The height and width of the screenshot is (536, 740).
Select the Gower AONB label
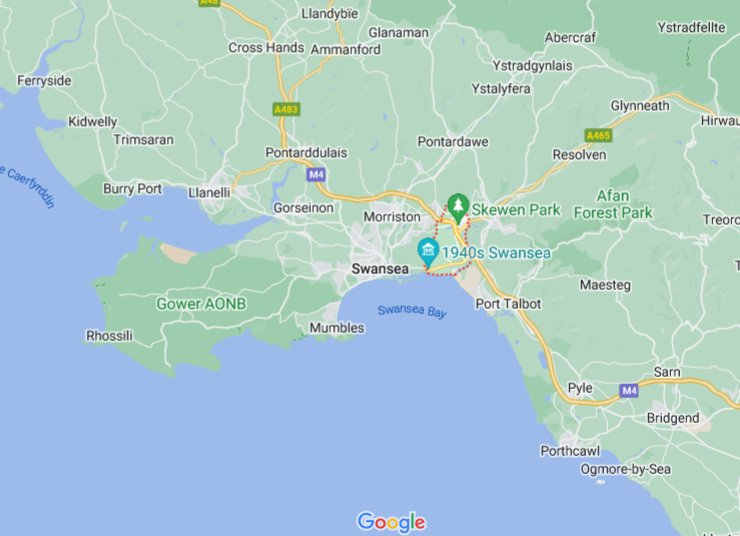point(201,304)
